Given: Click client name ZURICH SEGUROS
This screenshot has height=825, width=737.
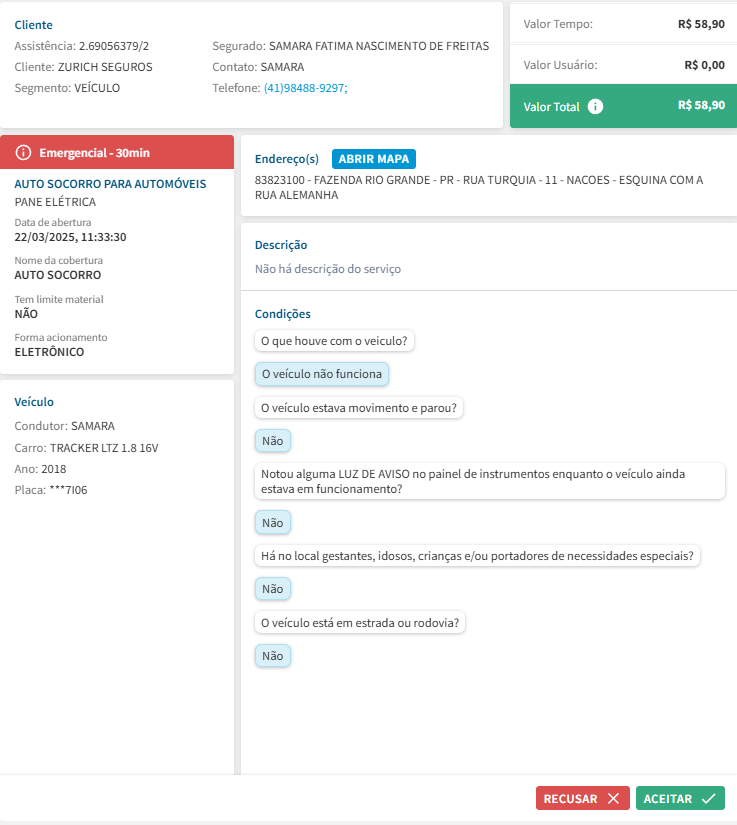Looking at the screenshot, I should tap(105, 67).
